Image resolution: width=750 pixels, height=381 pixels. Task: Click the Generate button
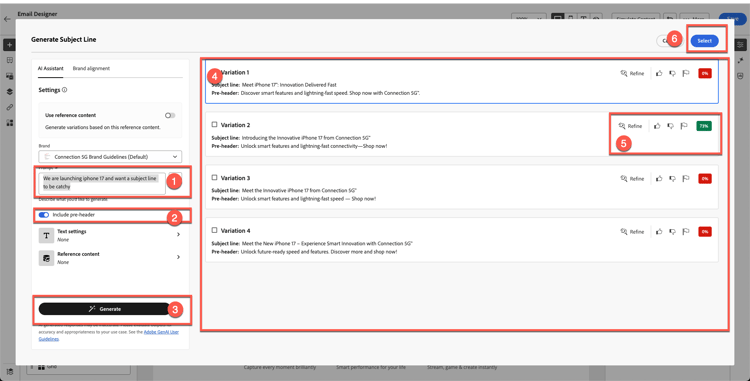pos(105,309)
